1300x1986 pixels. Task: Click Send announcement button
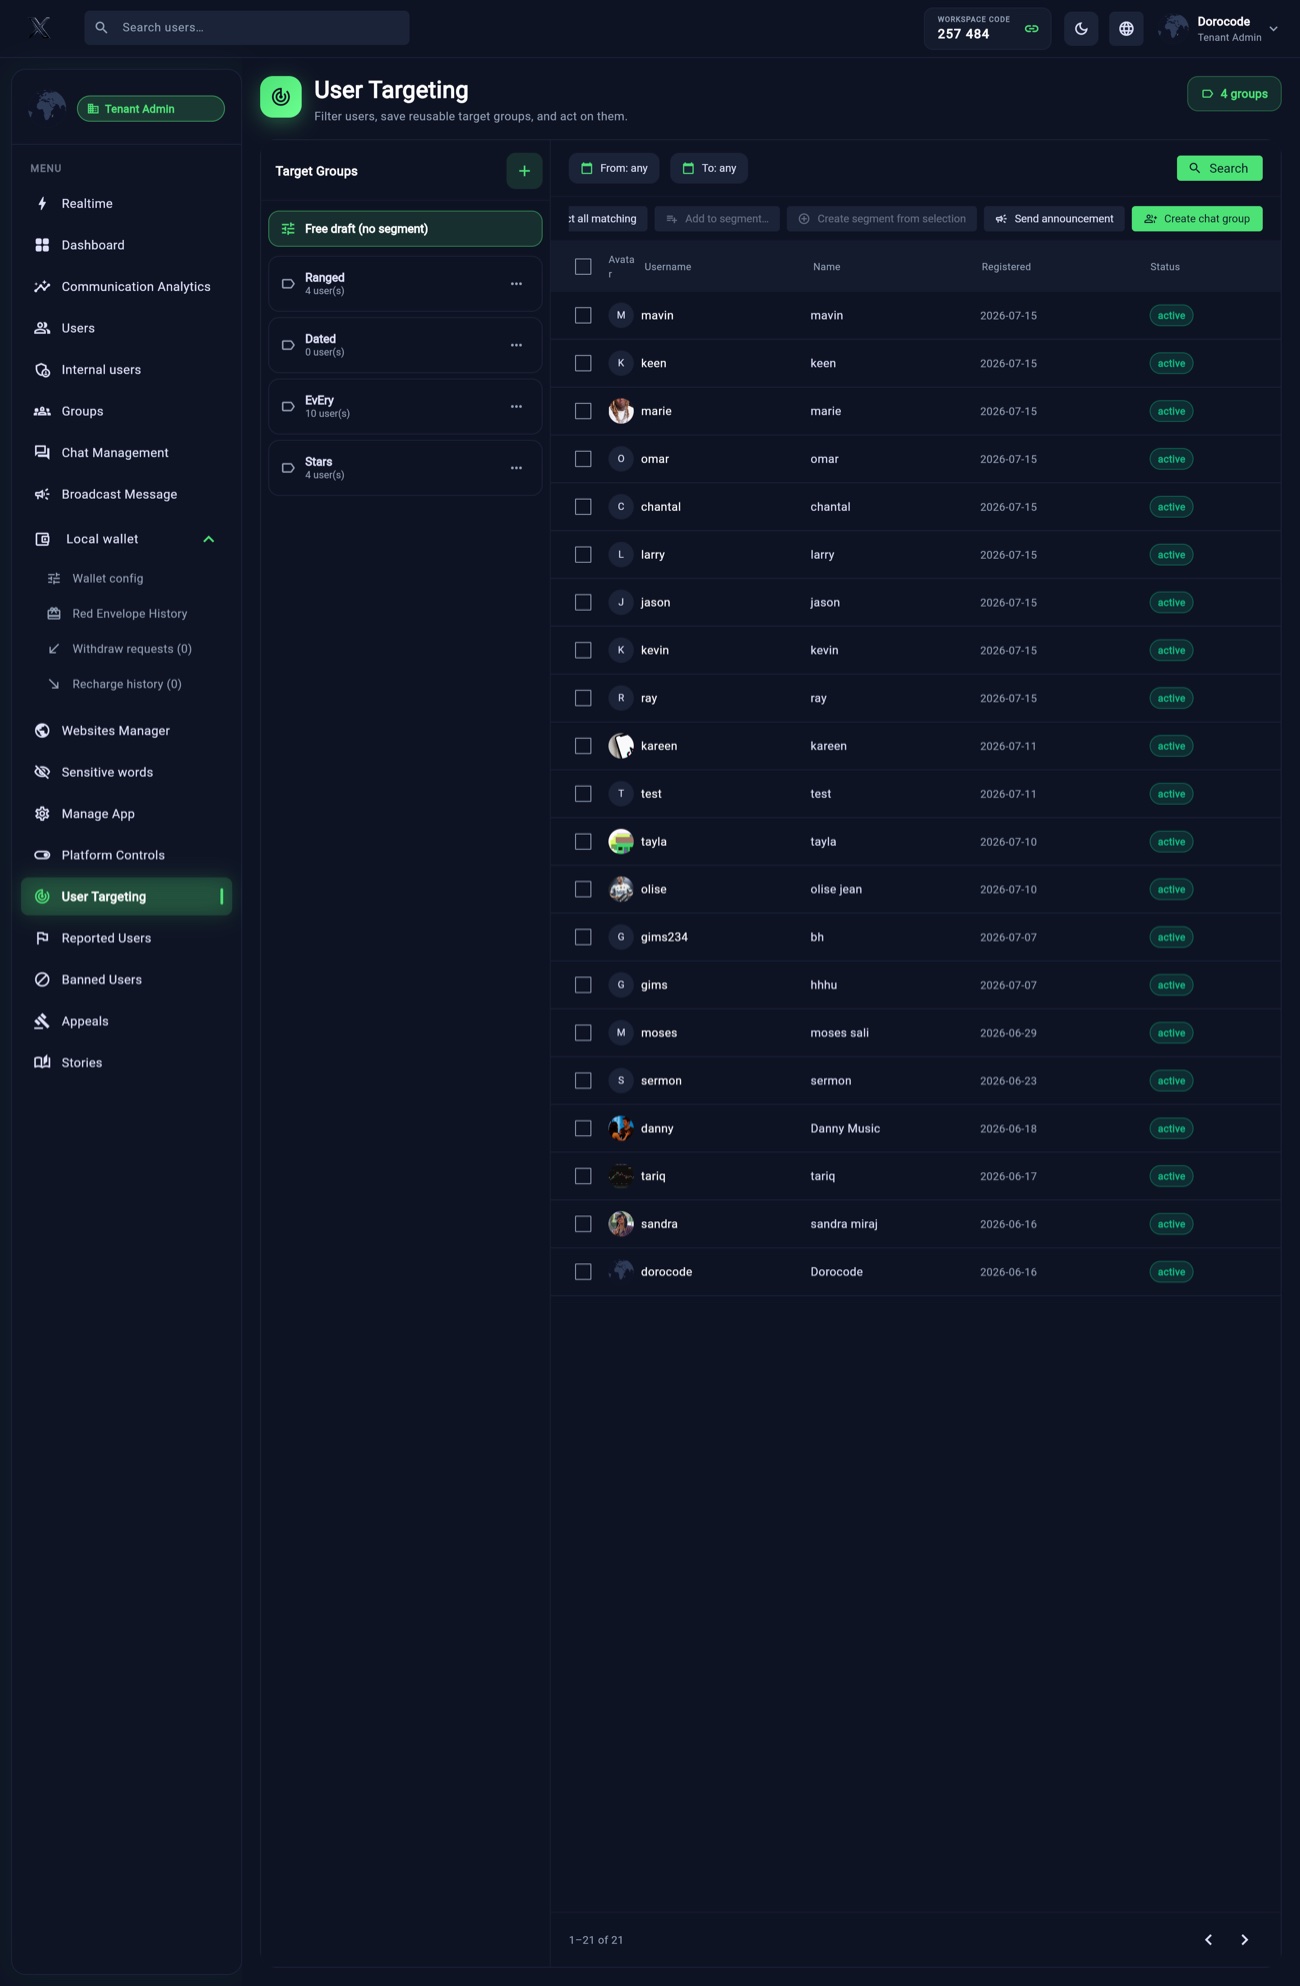coord(1054,219)
